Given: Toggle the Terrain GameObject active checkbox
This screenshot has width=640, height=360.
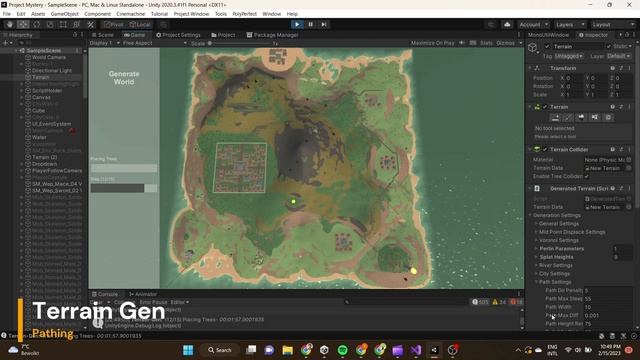Looking at the screenshot, I should click(x=547, y=47).
